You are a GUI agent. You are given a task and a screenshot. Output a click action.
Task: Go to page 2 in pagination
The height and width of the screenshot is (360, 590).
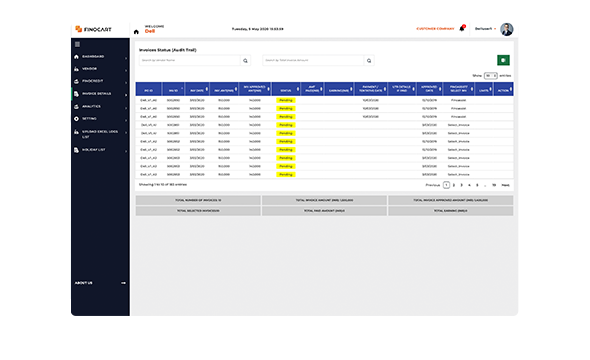(454, 185)
